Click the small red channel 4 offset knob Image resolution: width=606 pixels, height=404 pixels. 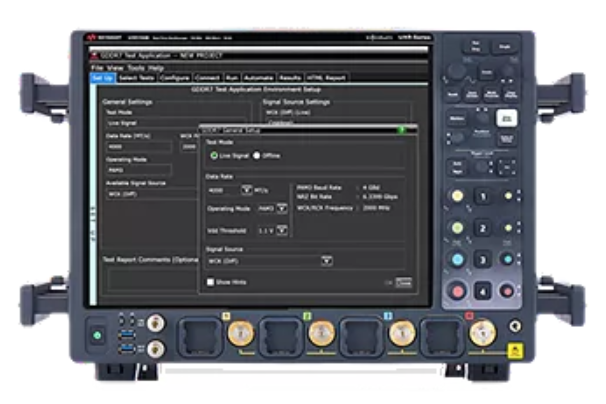point(507,291)
